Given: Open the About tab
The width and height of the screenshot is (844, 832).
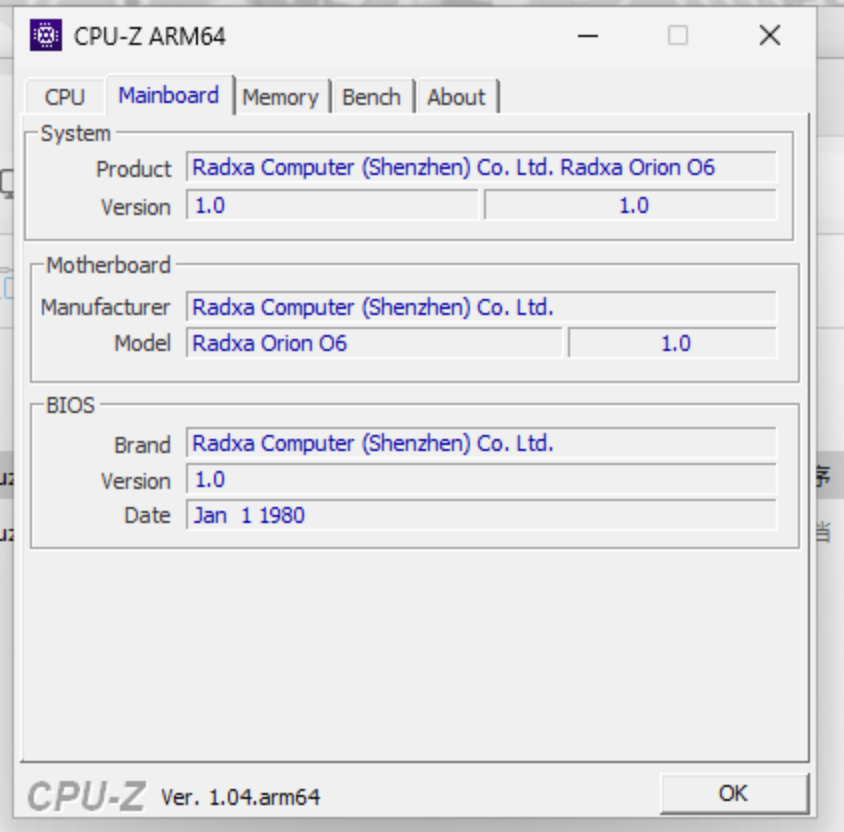Looking at the screenshot, I should [x=456, y=97].
